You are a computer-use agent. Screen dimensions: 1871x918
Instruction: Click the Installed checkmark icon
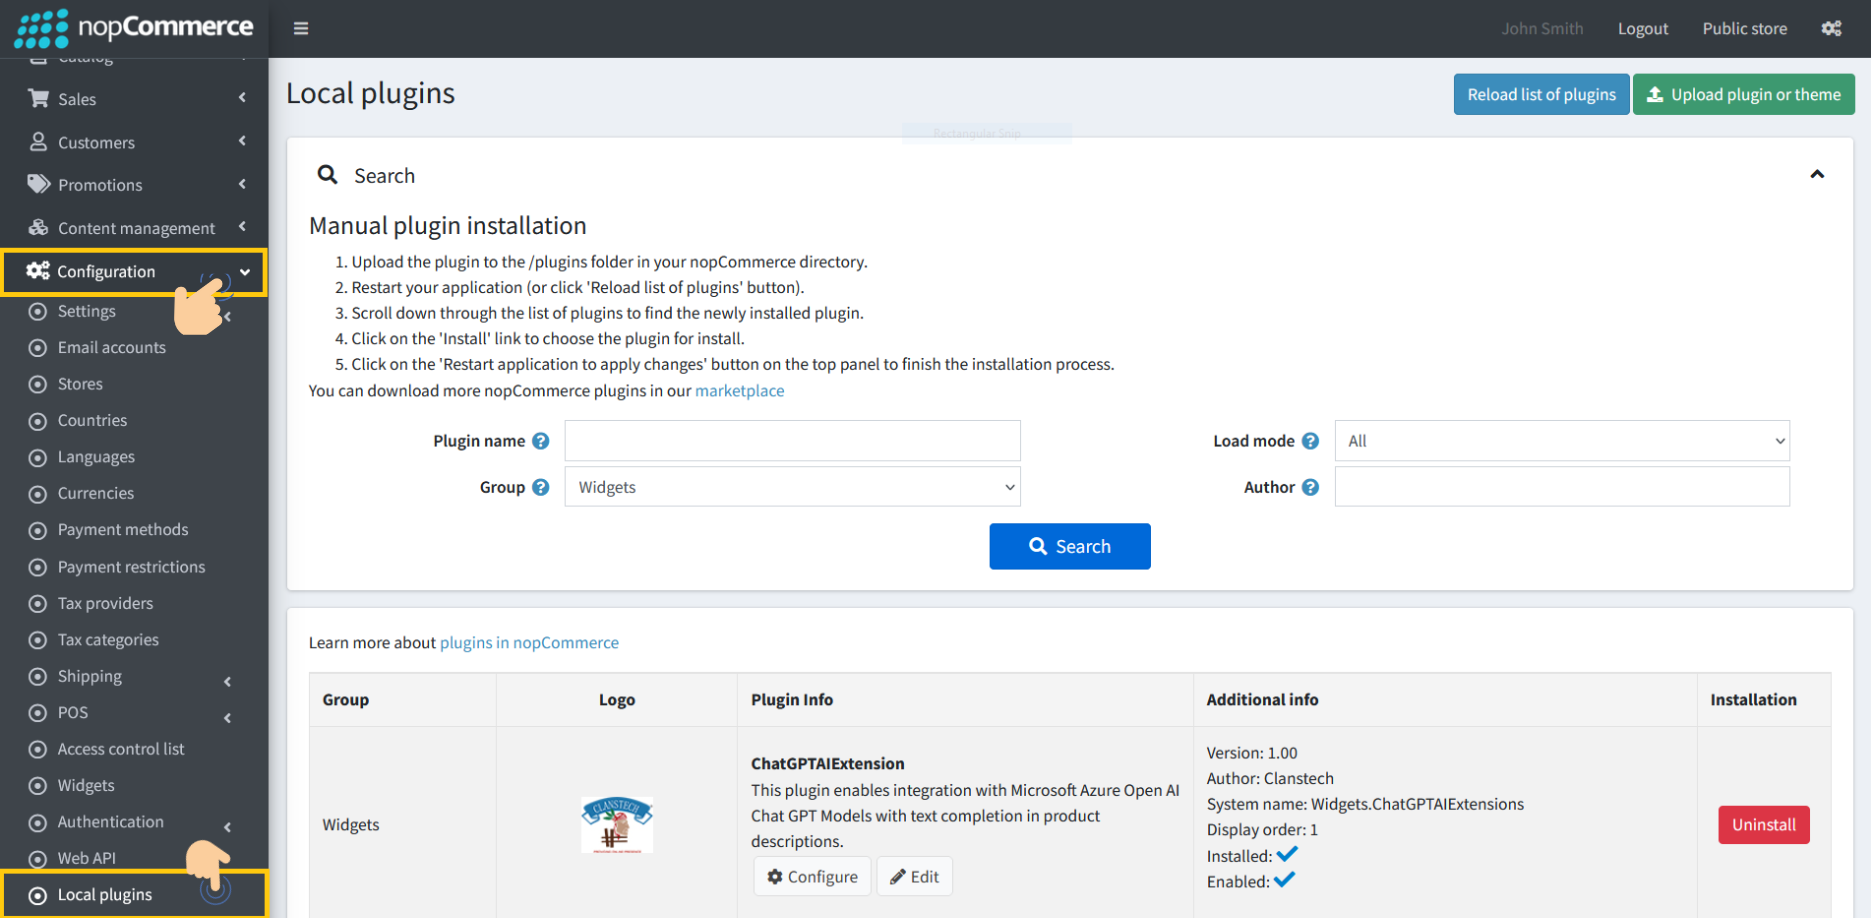tap(1287, 854)
